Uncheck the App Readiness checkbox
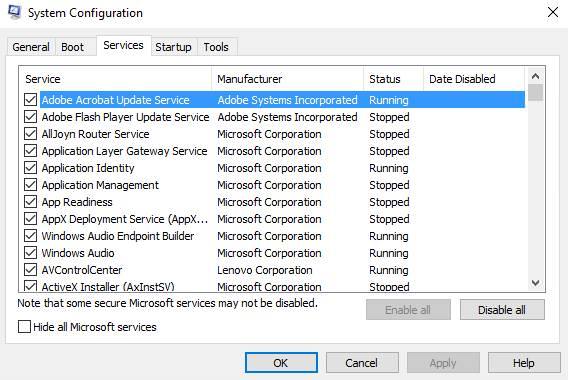This screenshot has width=568, height=380. [x=30, y=202]
